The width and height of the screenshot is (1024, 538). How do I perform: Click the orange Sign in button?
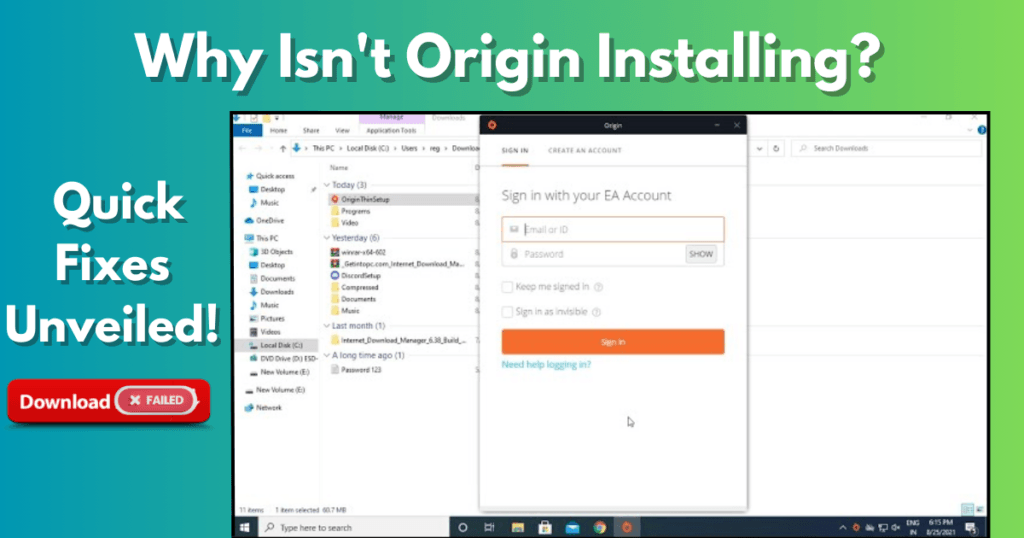pos(613,341)
